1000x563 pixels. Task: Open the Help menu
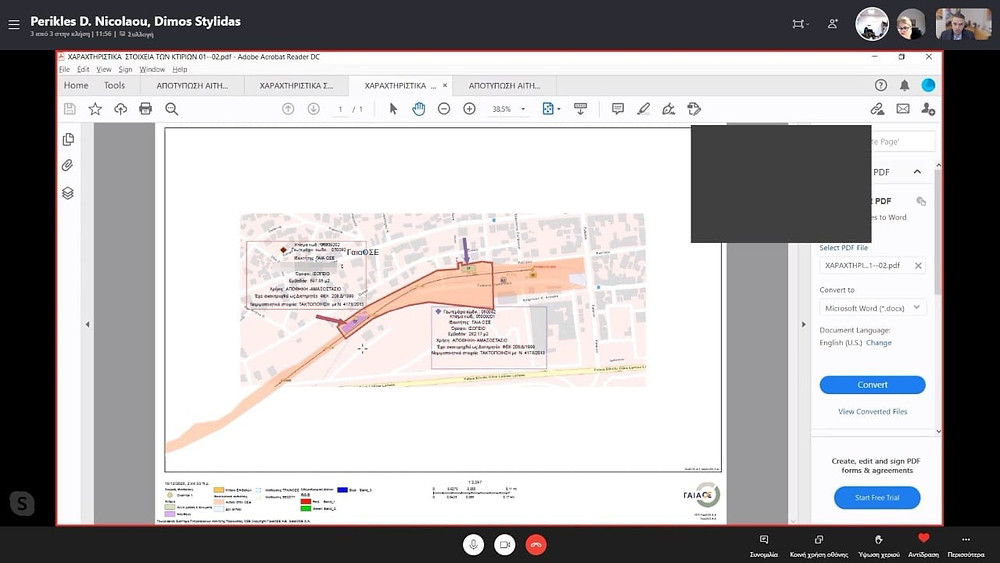(180, 69)
